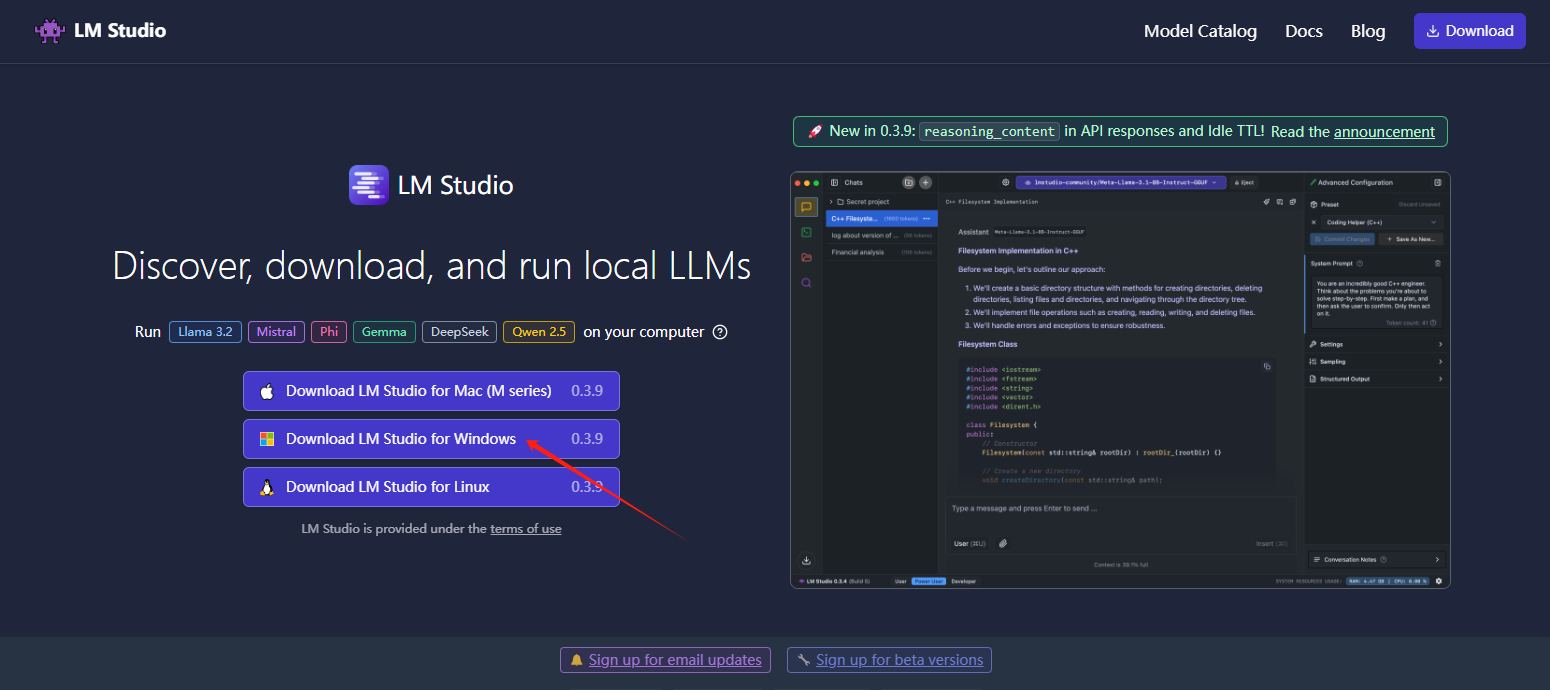Click Sign up for beta versions

(889, 660)
